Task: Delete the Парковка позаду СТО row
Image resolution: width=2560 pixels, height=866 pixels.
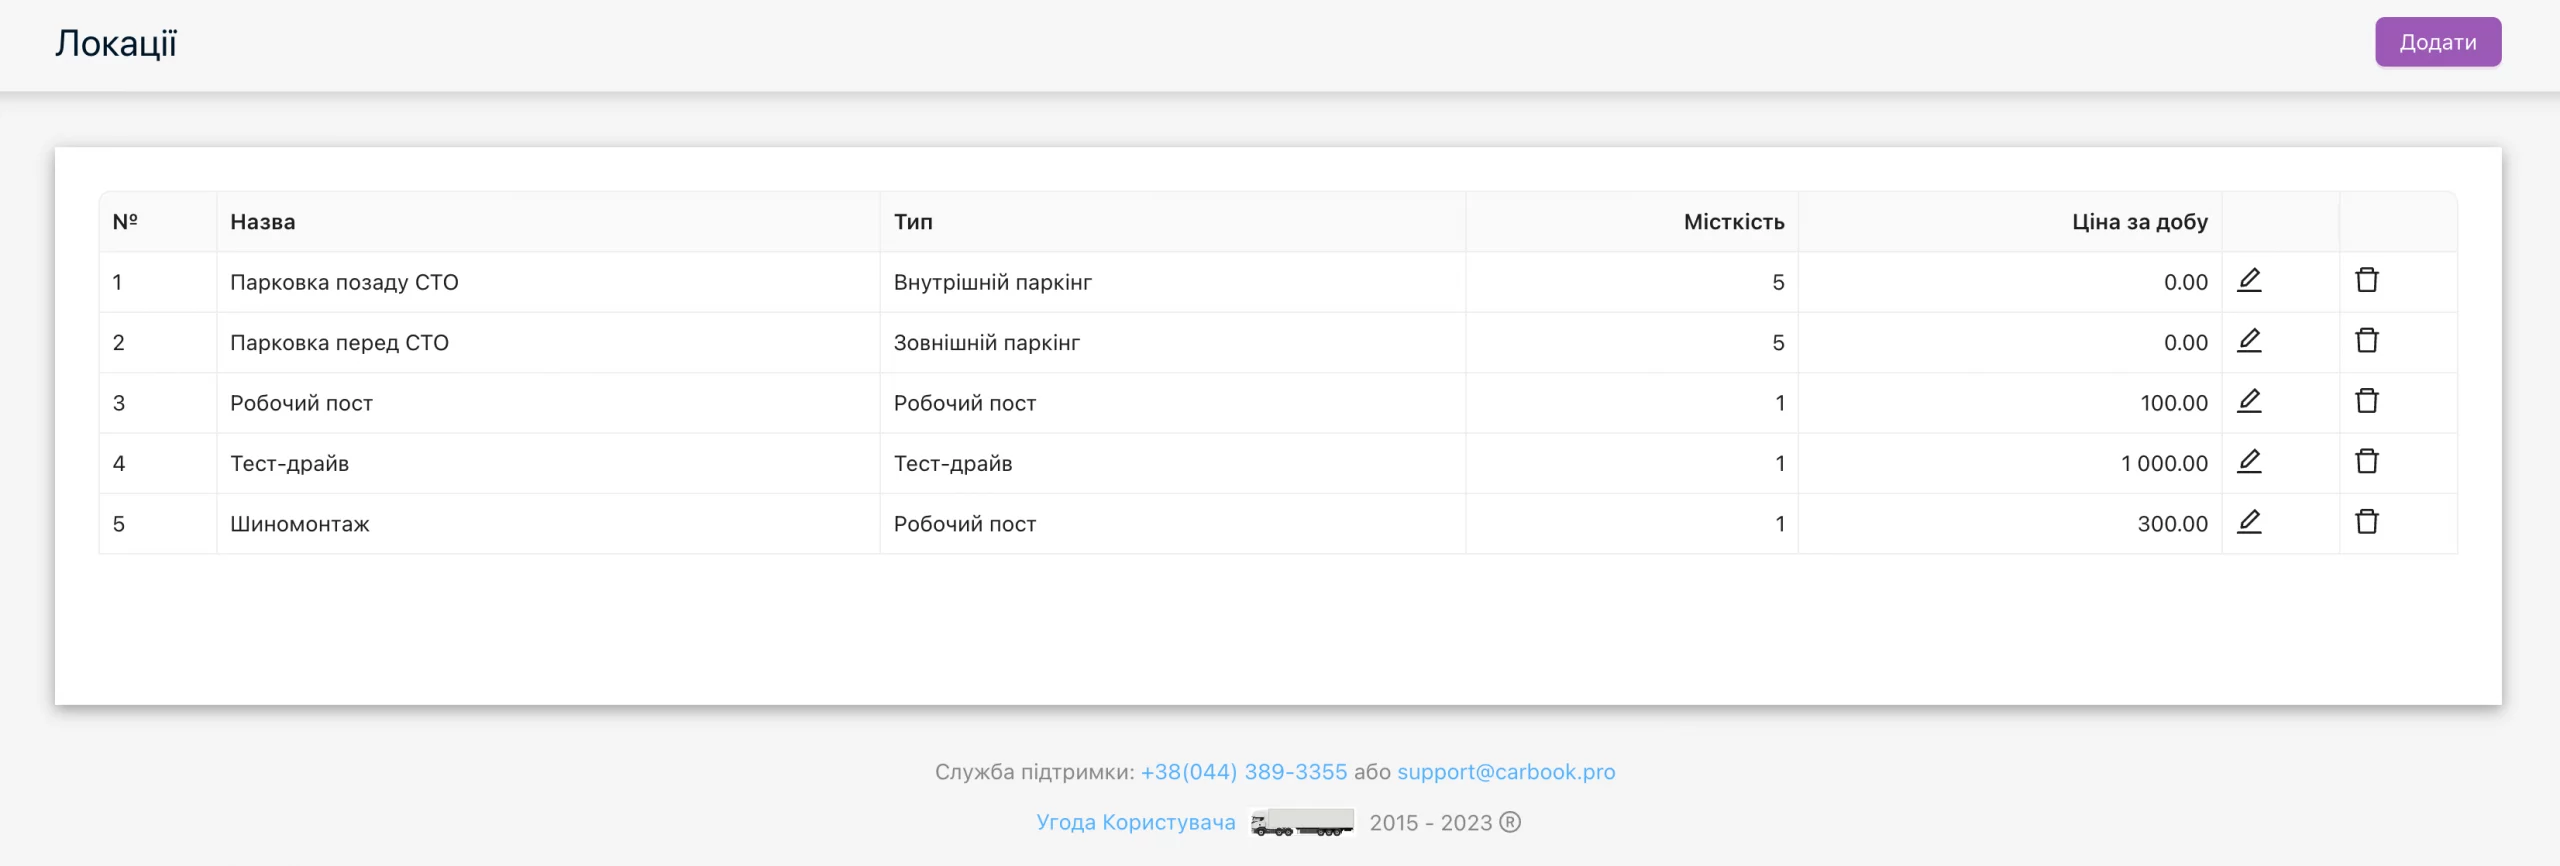Action: (2366, 280)
